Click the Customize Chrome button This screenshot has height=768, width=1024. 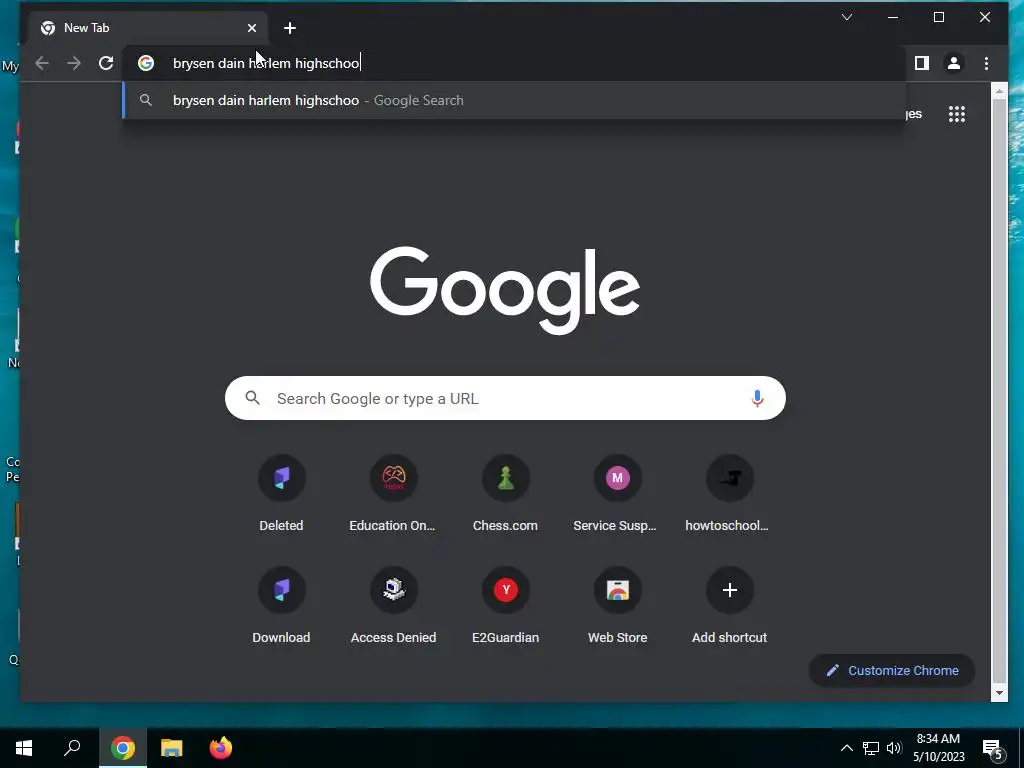[x=892, y=671]
